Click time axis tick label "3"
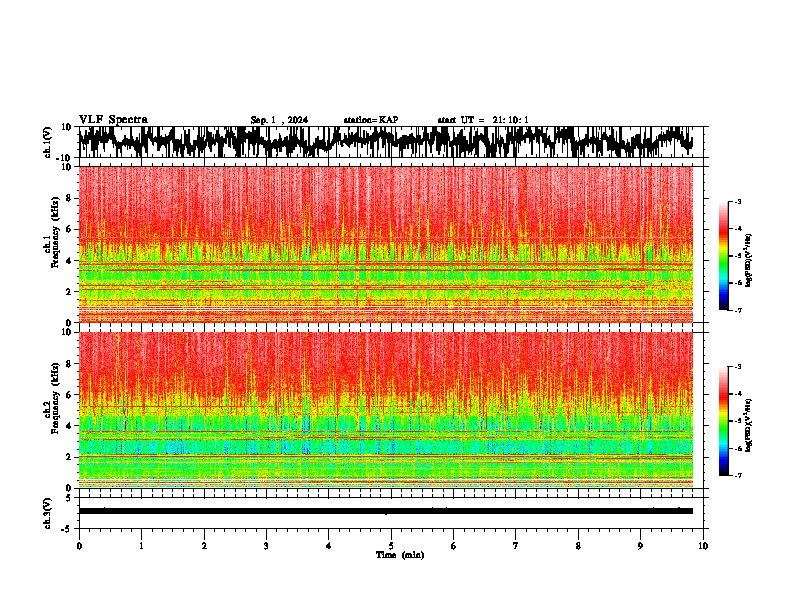Screen dimensions: 792x612 pyautogui.click(x=266, y=546)
